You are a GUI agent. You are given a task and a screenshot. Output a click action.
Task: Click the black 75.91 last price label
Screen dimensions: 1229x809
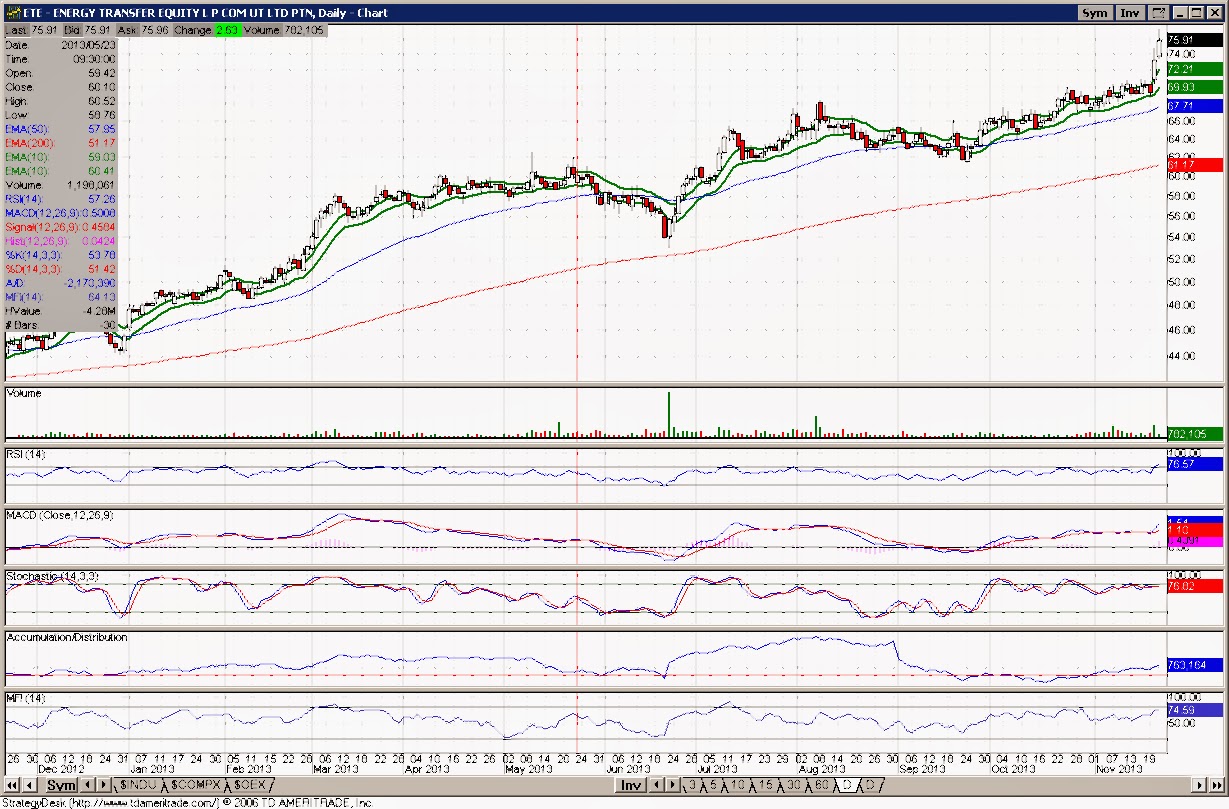click(x=1194, y=41)
